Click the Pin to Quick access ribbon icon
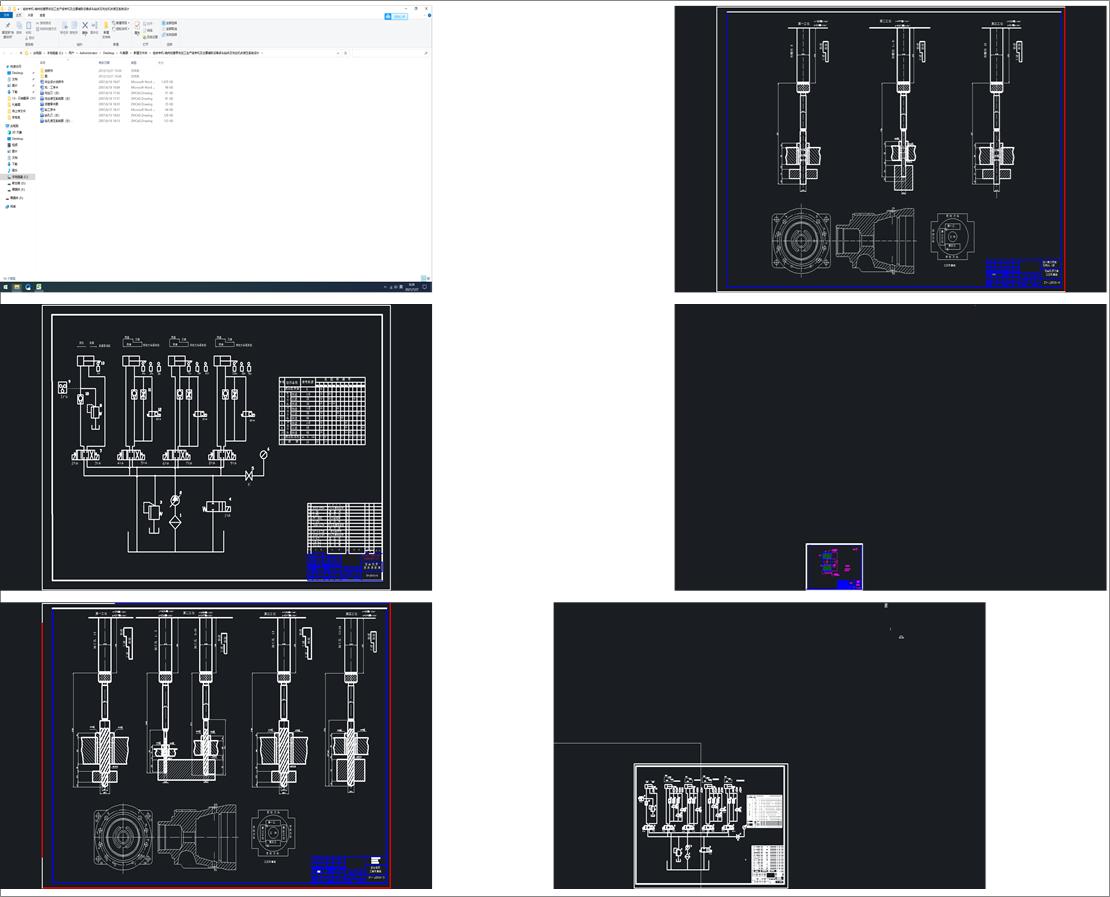The height and width of the screenshot is (897, 1110). pos(8,25)
